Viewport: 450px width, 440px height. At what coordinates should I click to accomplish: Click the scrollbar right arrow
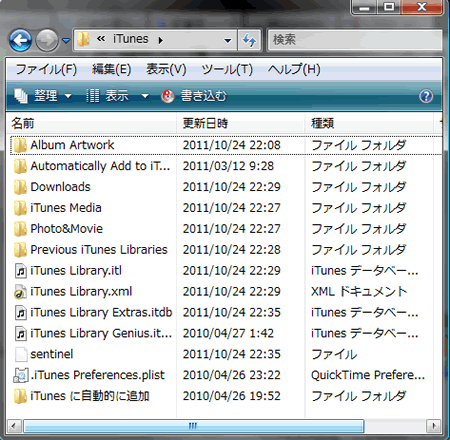(x=434, y=426)
